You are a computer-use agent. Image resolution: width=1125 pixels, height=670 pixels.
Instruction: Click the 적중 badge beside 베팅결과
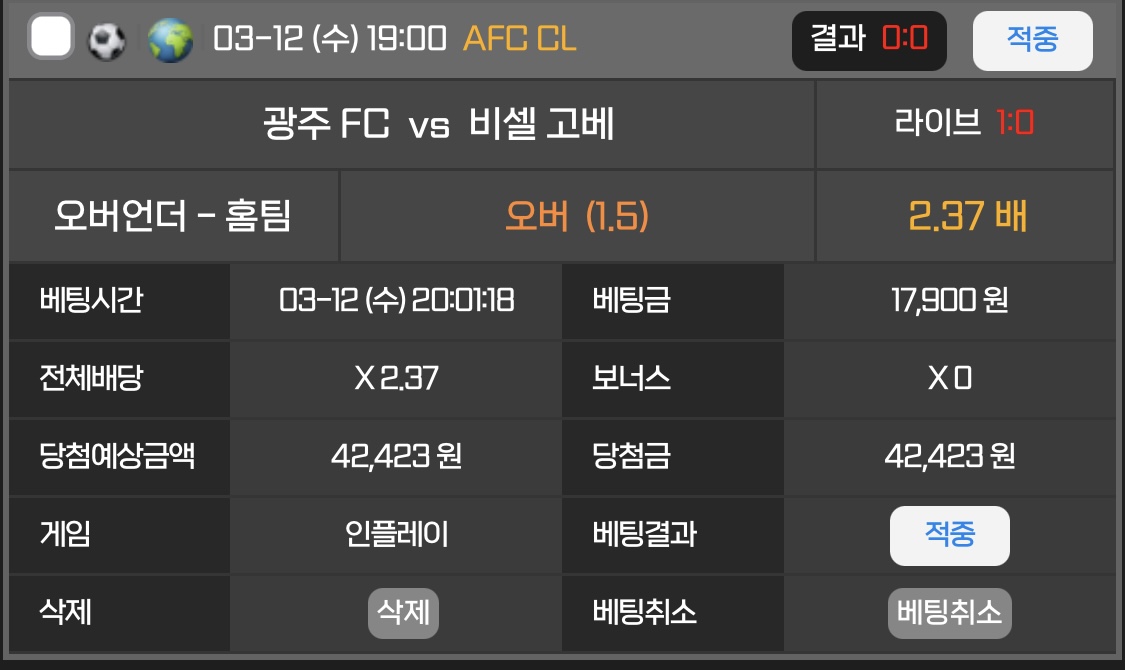click(949, 535)
